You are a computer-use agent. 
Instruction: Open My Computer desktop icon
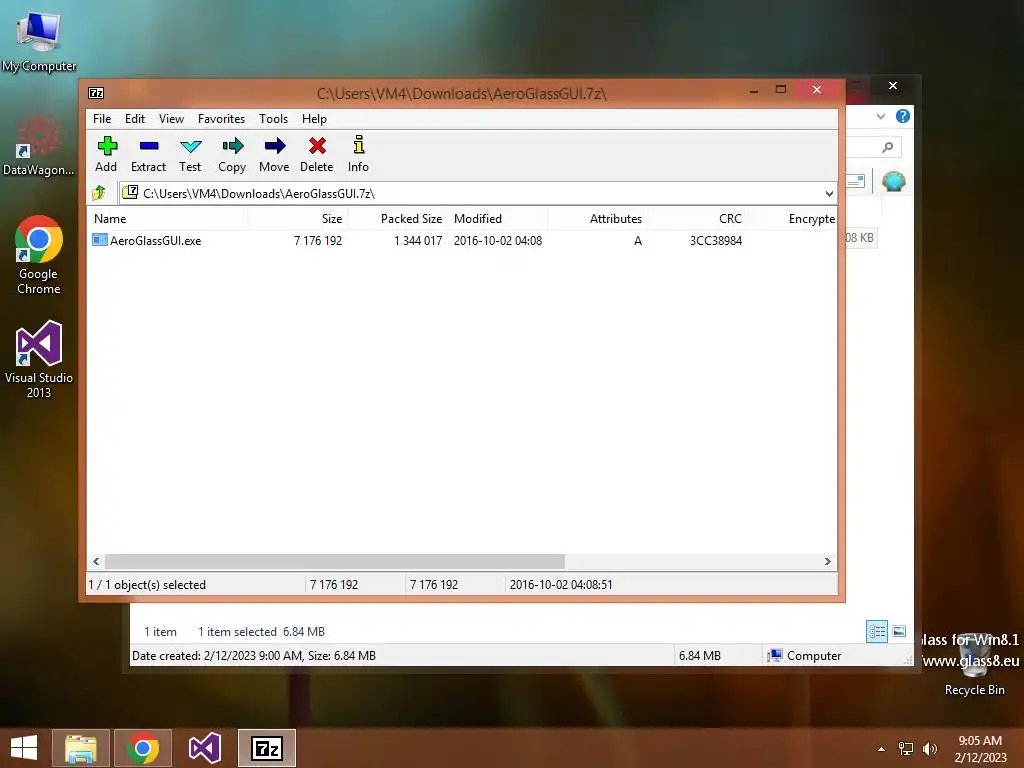[x=39, y=42]
